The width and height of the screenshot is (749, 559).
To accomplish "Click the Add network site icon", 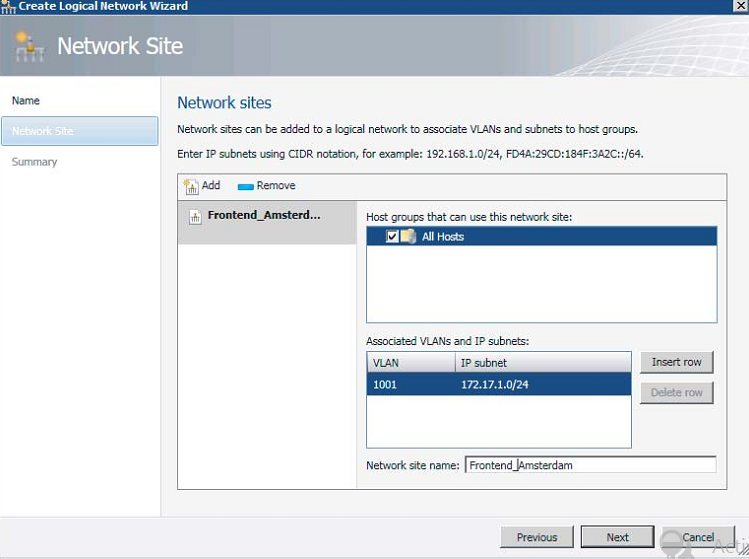I will (191, 186).
